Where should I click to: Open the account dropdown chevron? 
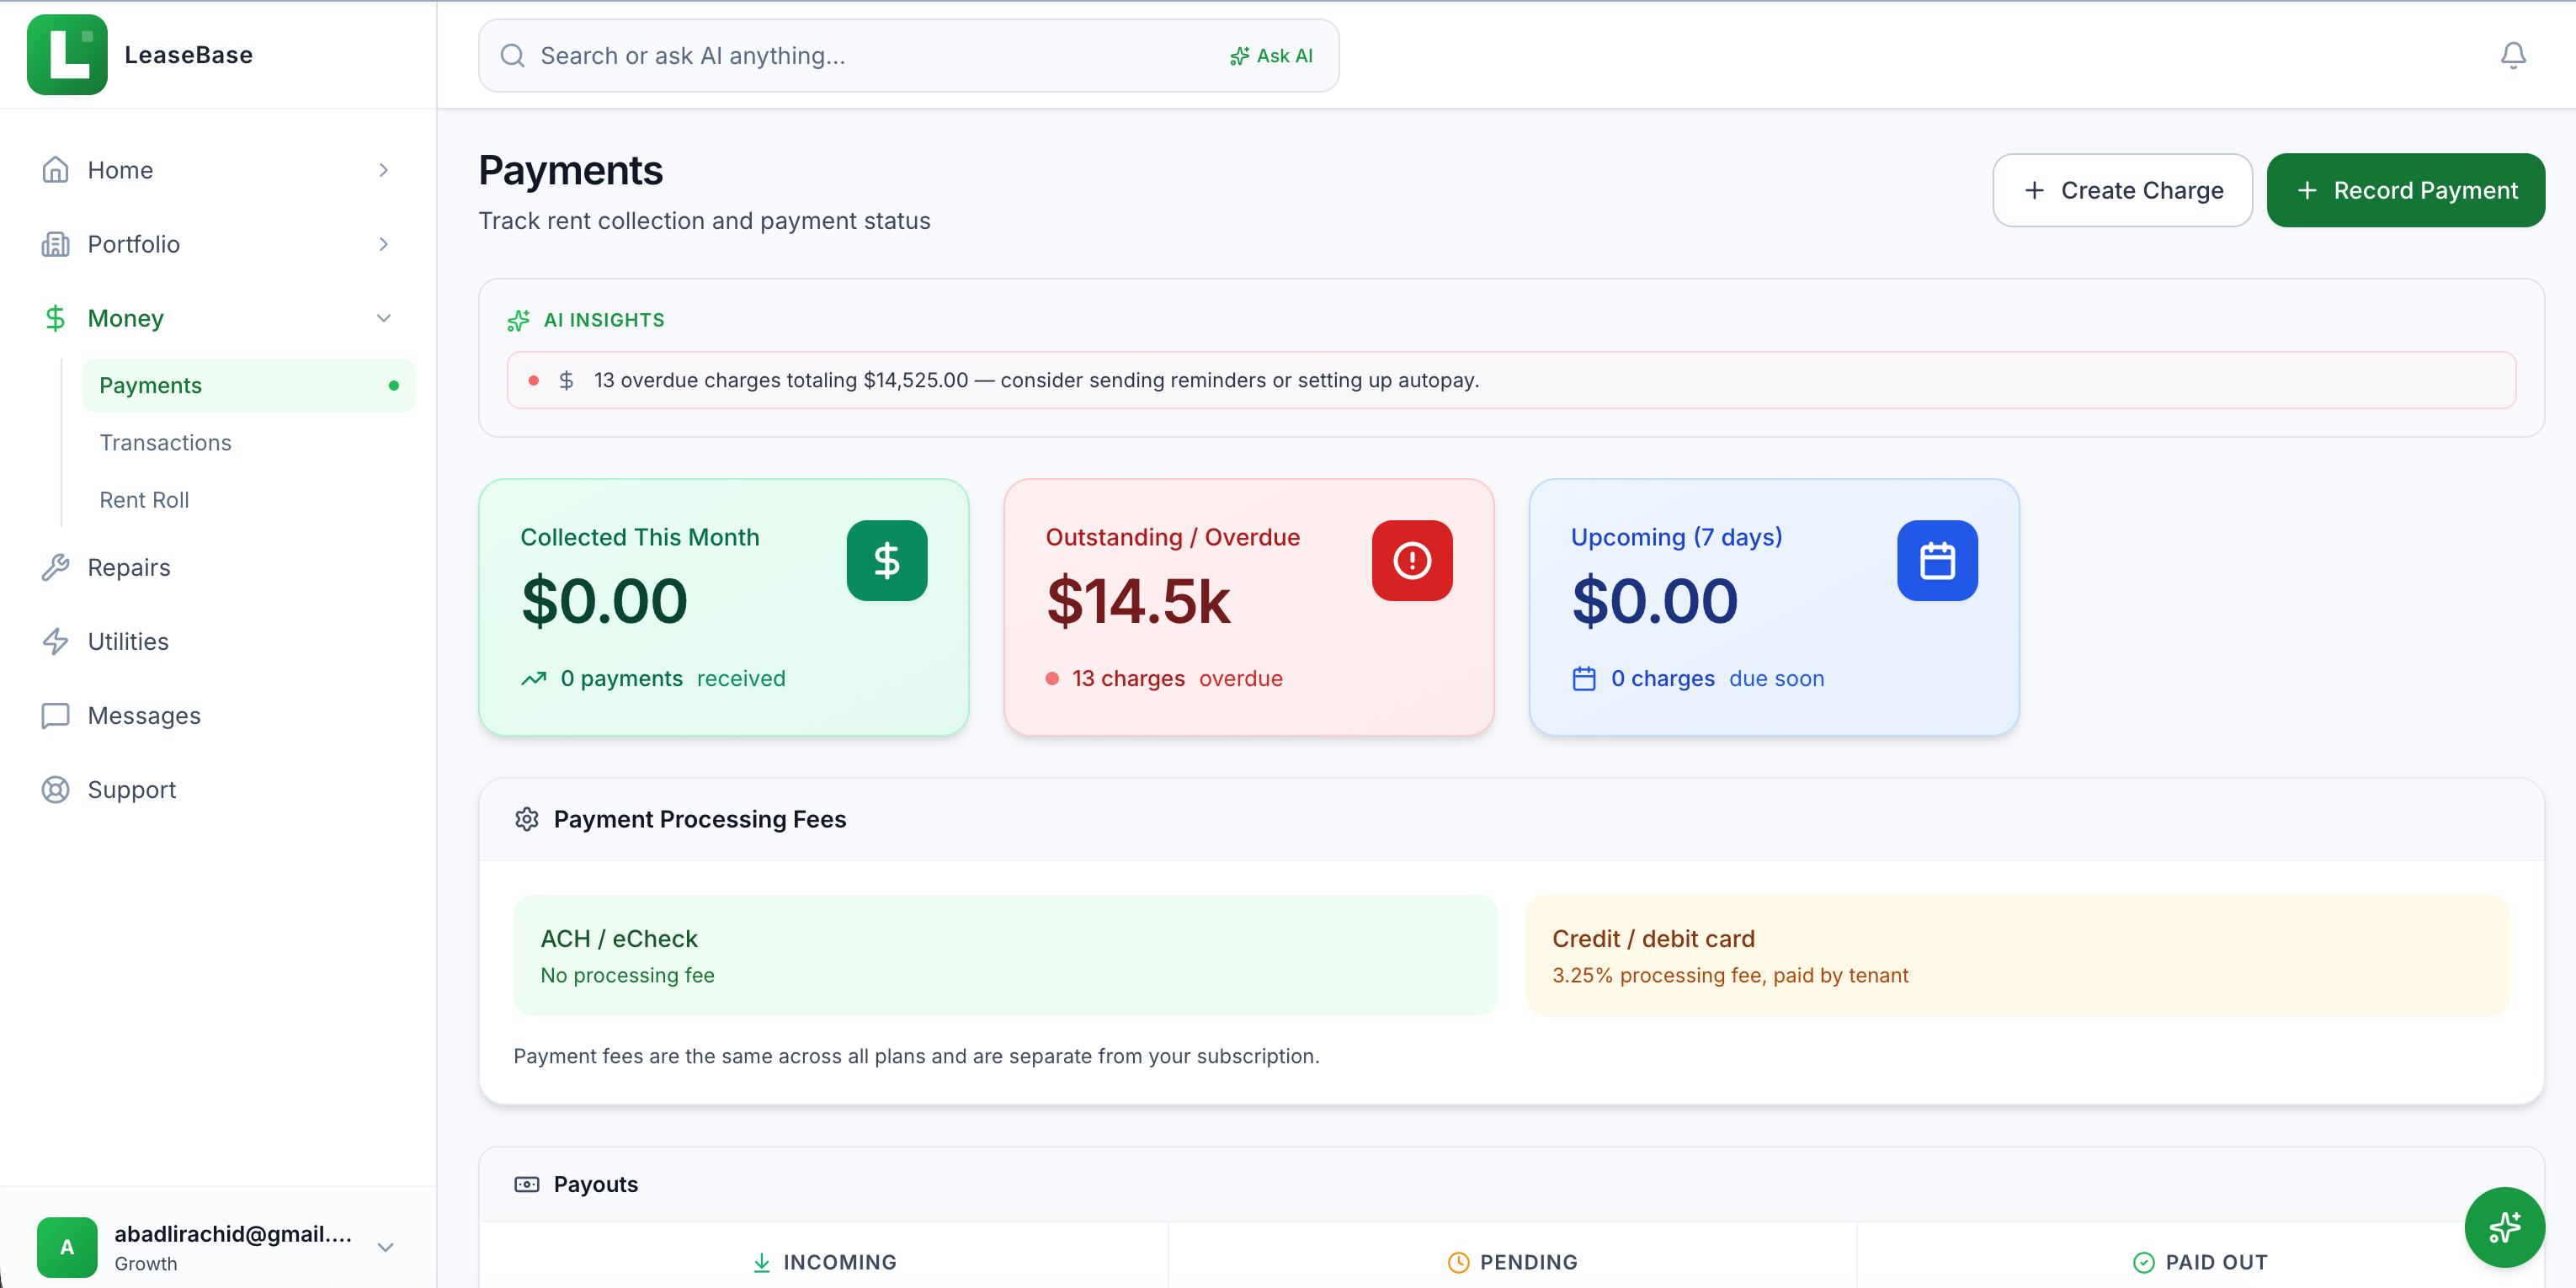[x=385, y=1247]
